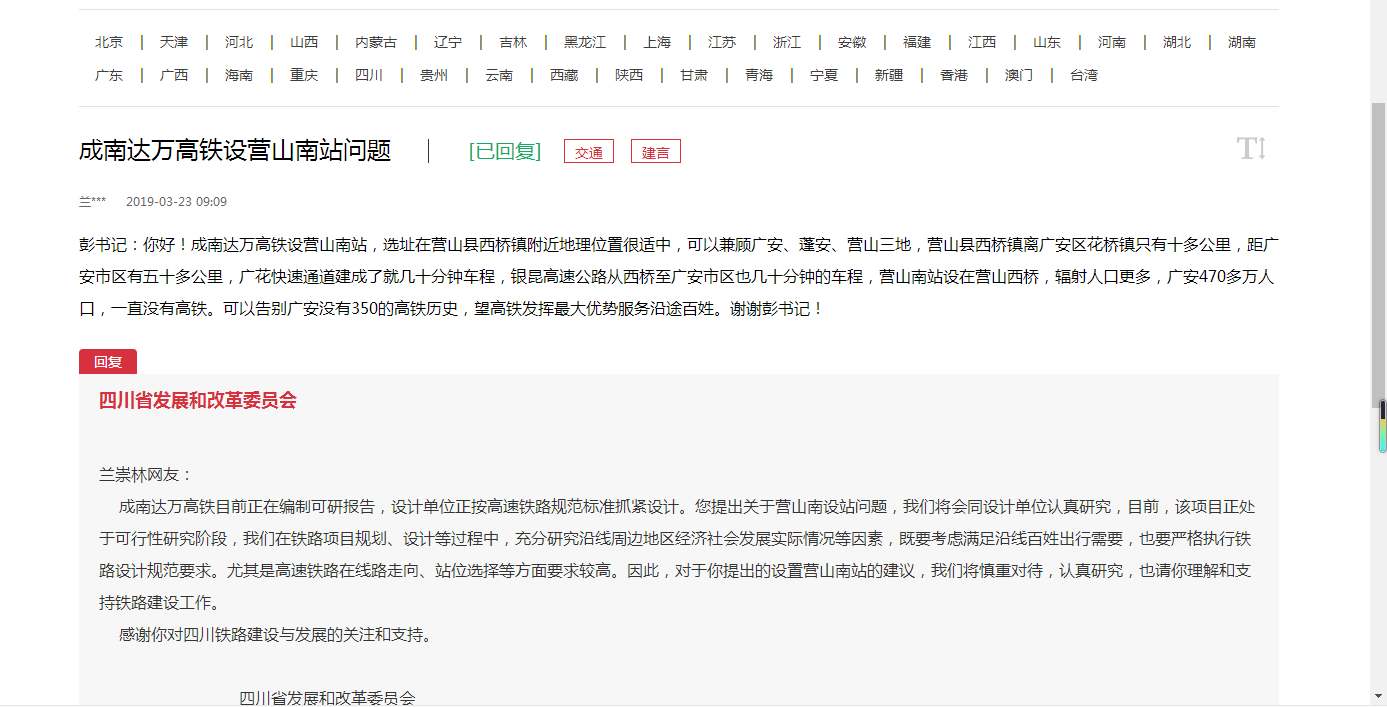Select the 香港 region link

click(x=954, y=75)
